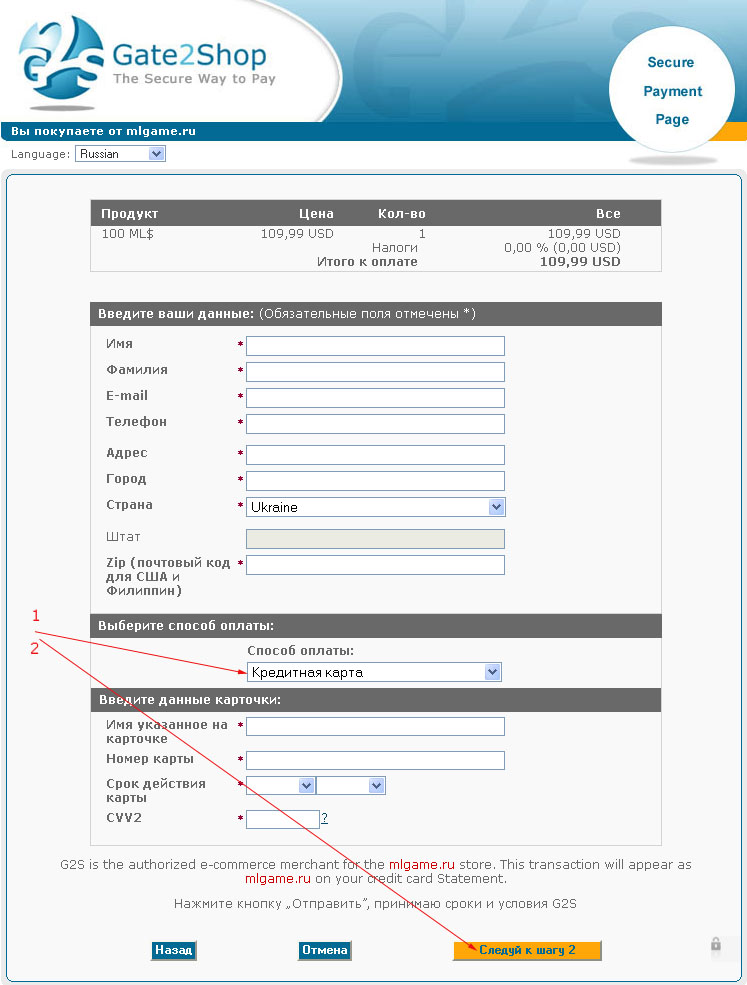The width and height of the screenshot is (747, 985).
Task: Open the card expiry year dropdown
Action: (351, 785)
